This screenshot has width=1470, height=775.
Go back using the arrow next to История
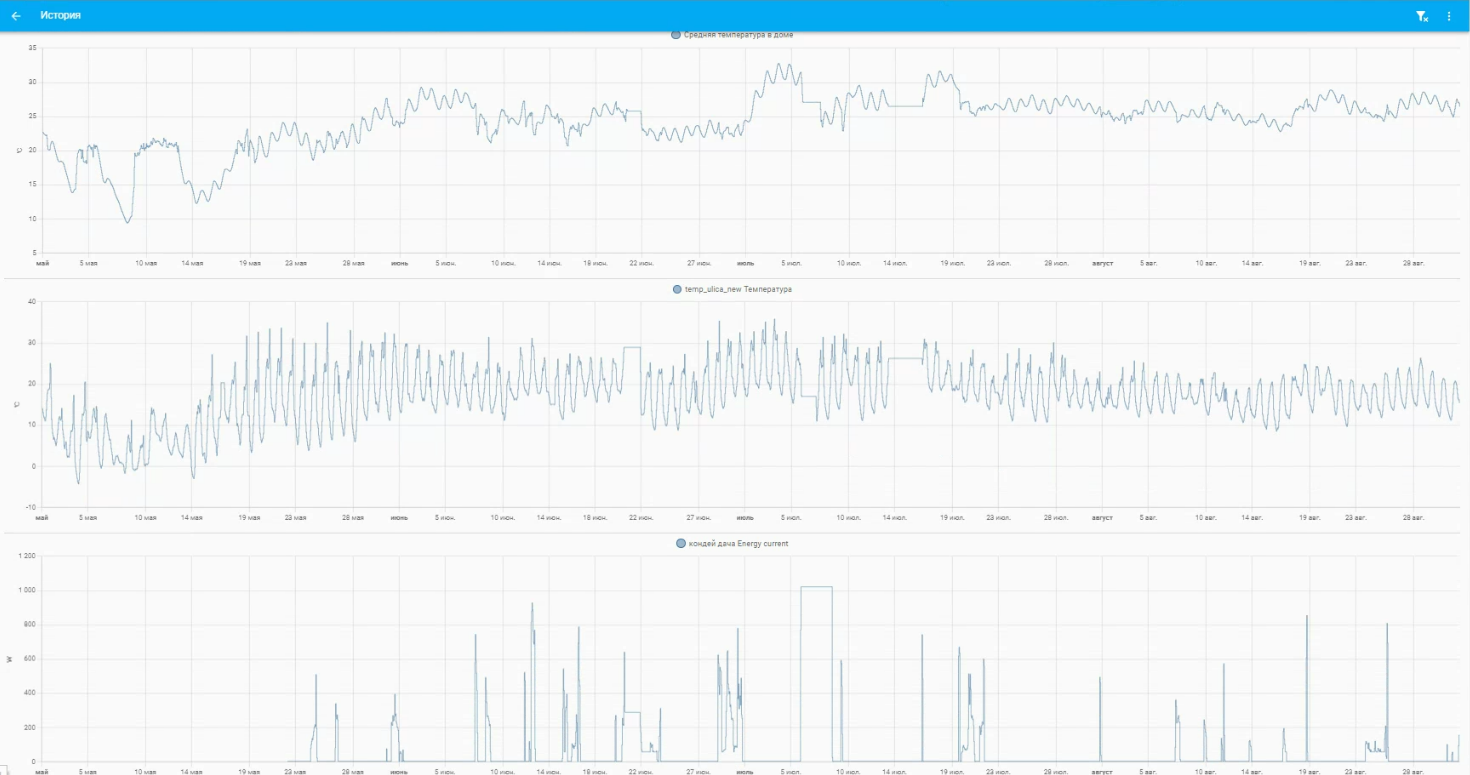point(16,16)
